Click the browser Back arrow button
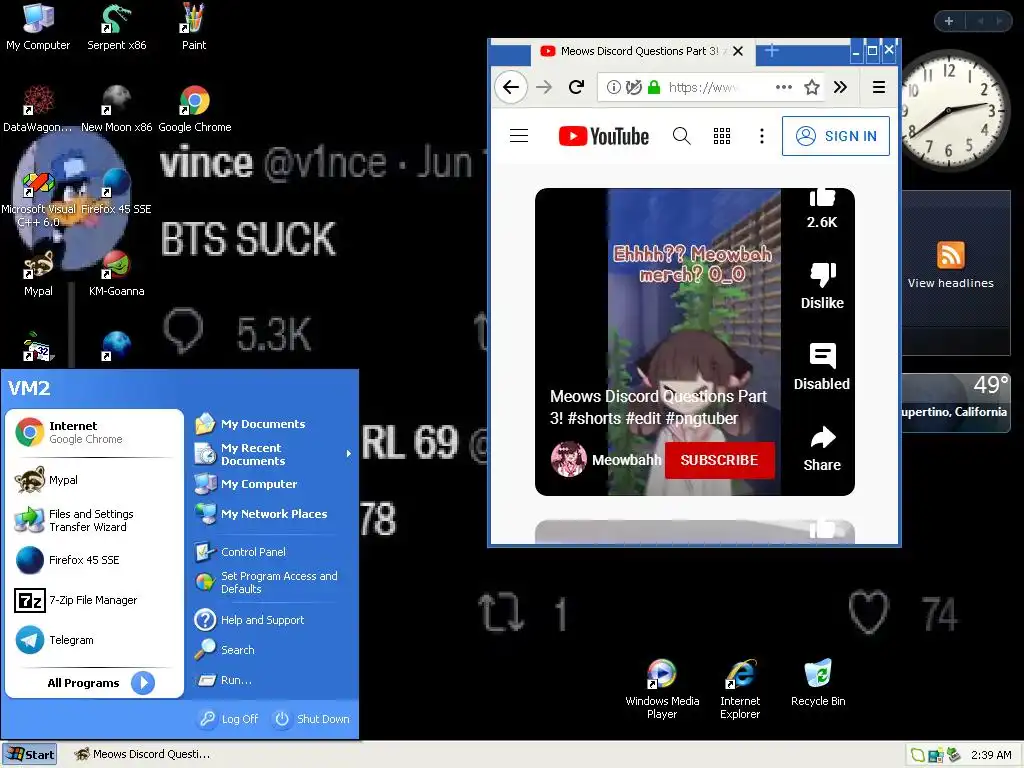The width and height of the screenshot is (1024, 768). click(x=511, y=87)
